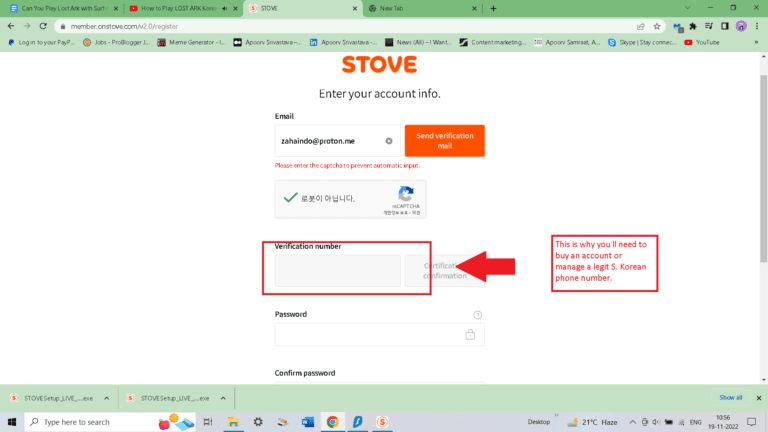The width and height of the screenshot is (768, 432).
Task: Bookmark this page with the star icon
Action: (x=657, y=26)
